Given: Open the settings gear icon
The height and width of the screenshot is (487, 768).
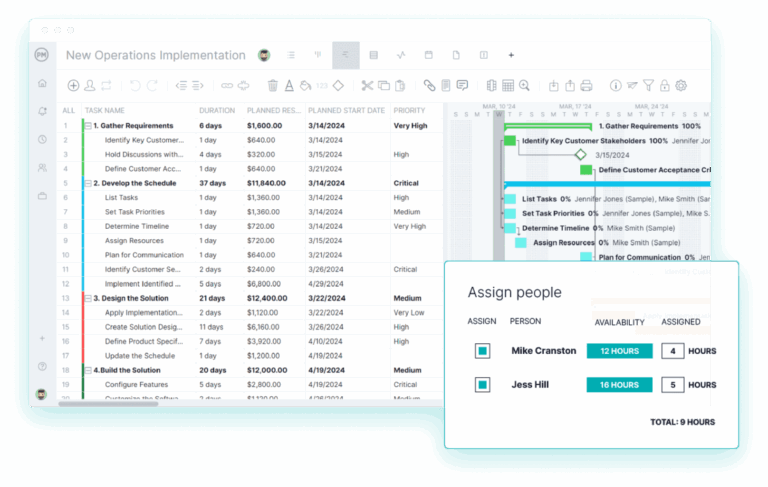Looking at the screenshot, I should [681, 86].
